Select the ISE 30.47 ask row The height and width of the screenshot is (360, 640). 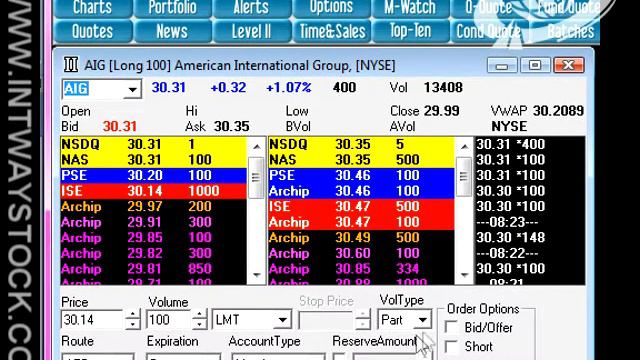pos(361,207)
